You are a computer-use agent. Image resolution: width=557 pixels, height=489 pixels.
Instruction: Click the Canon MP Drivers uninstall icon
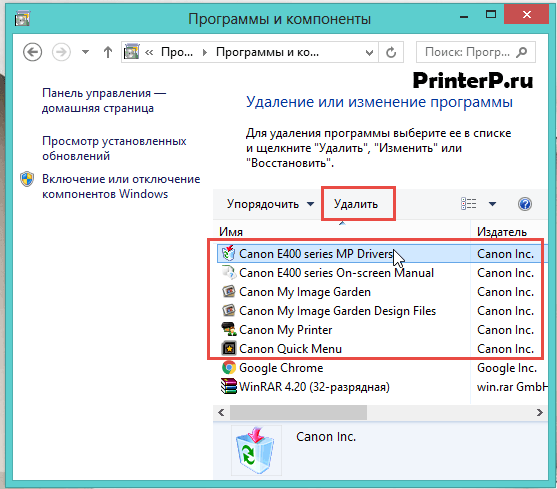tap(228, 253)
